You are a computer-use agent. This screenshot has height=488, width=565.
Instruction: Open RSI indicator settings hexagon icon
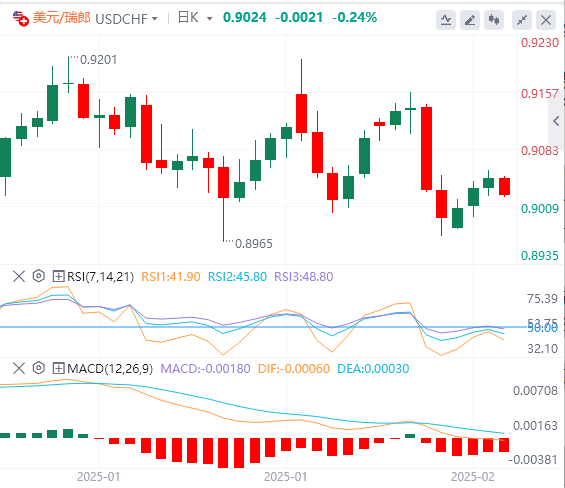click(x=39, y=276)
